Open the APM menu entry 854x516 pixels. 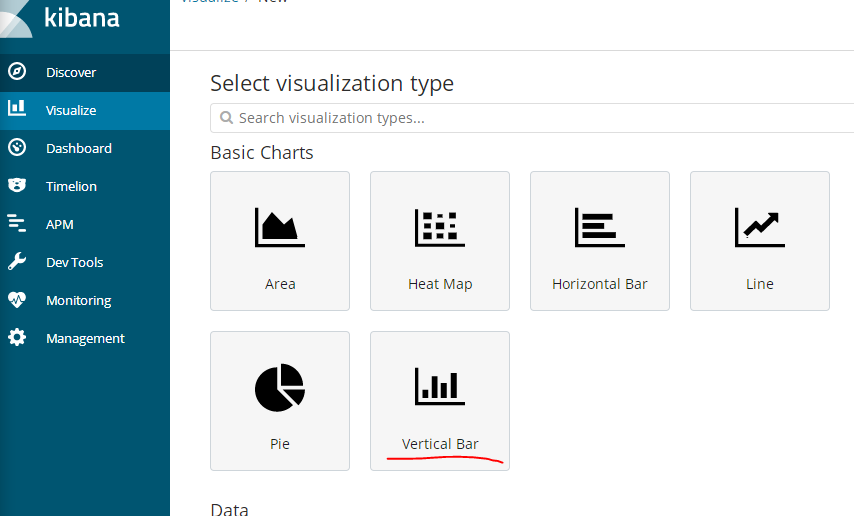(x=85, y=224)
